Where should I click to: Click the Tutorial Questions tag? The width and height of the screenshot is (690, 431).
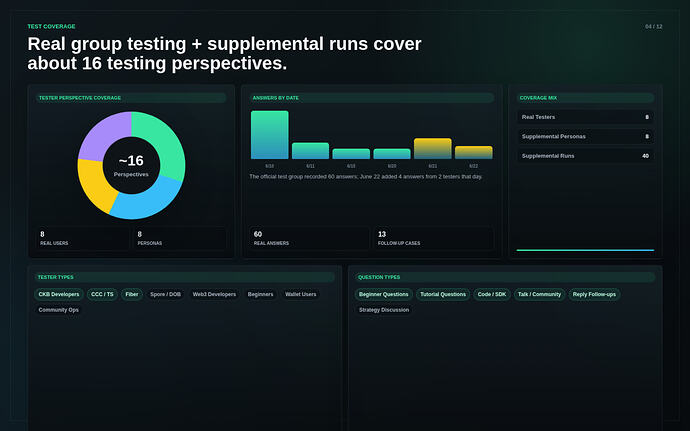point(443,294)
